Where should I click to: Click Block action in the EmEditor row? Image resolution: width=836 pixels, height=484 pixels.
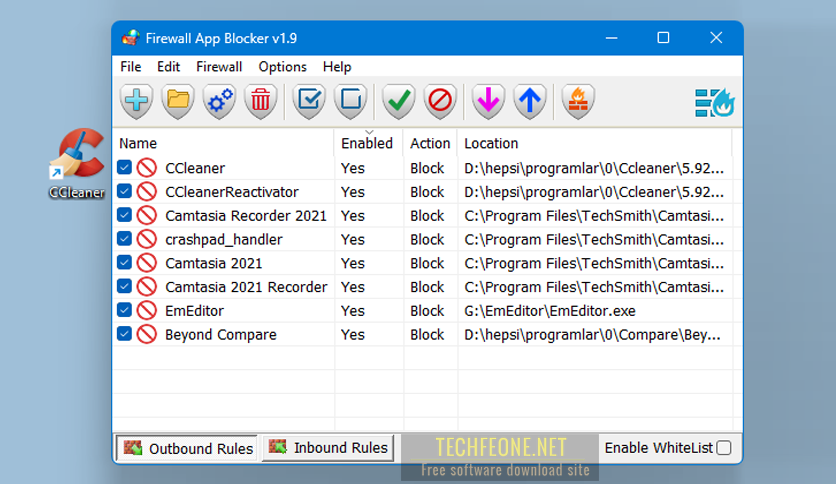pos(427,311)
